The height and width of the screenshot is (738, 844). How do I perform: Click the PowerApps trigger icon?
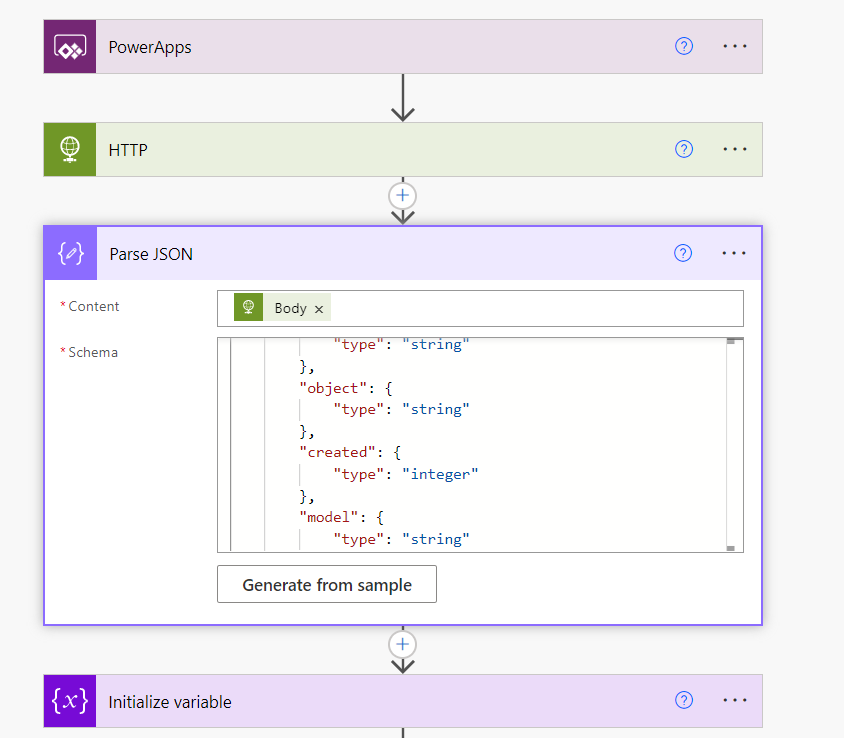[69, 47]
